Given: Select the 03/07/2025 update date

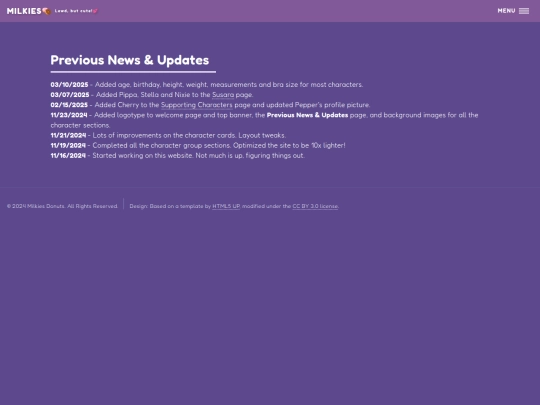Looking at the screenshot, I should tap(70, 95).
